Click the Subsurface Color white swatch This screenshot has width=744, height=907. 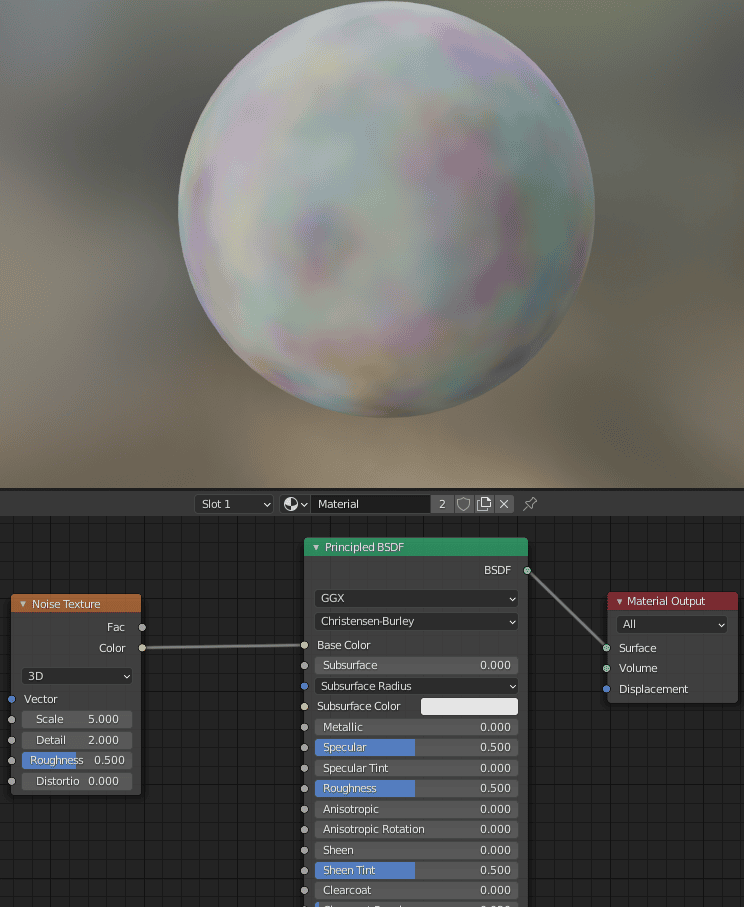click(469, 706)
